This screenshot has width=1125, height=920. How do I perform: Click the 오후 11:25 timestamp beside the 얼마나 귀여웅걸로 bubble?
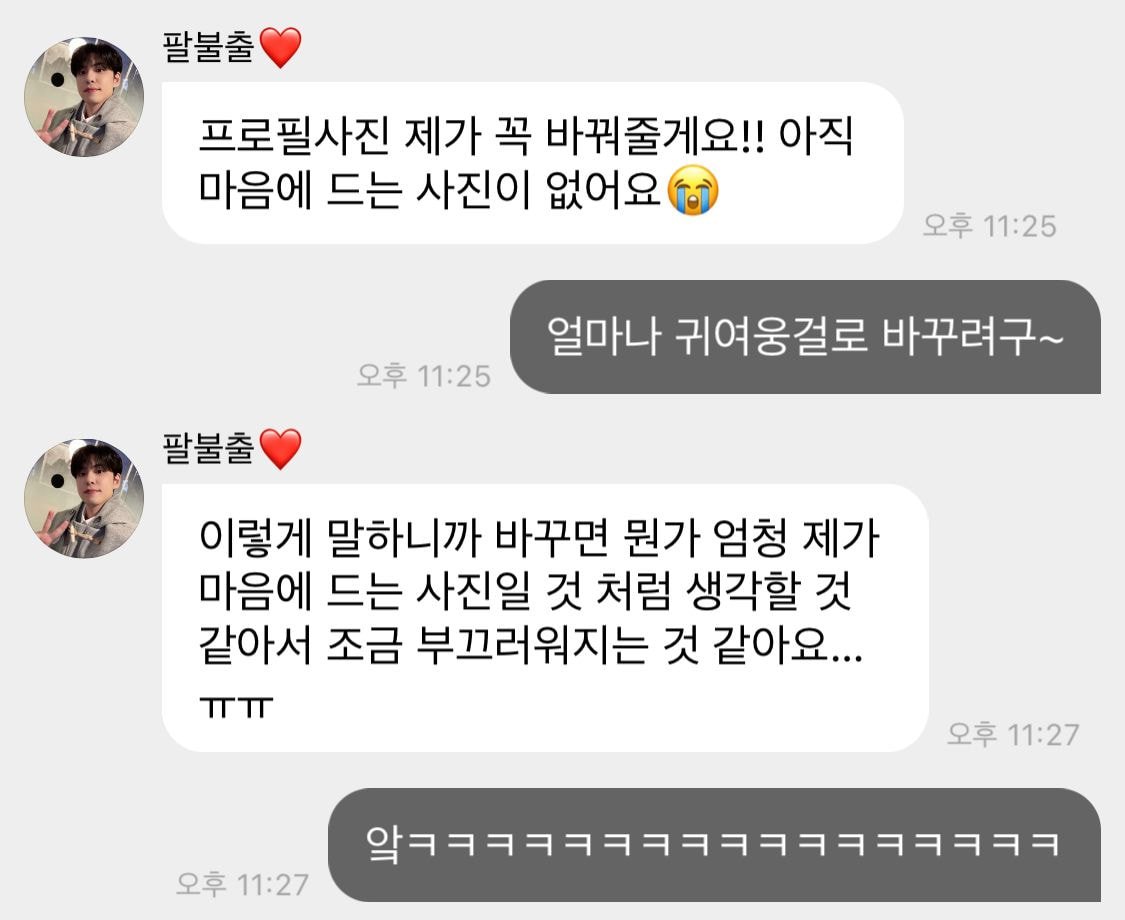coord(424,376)
